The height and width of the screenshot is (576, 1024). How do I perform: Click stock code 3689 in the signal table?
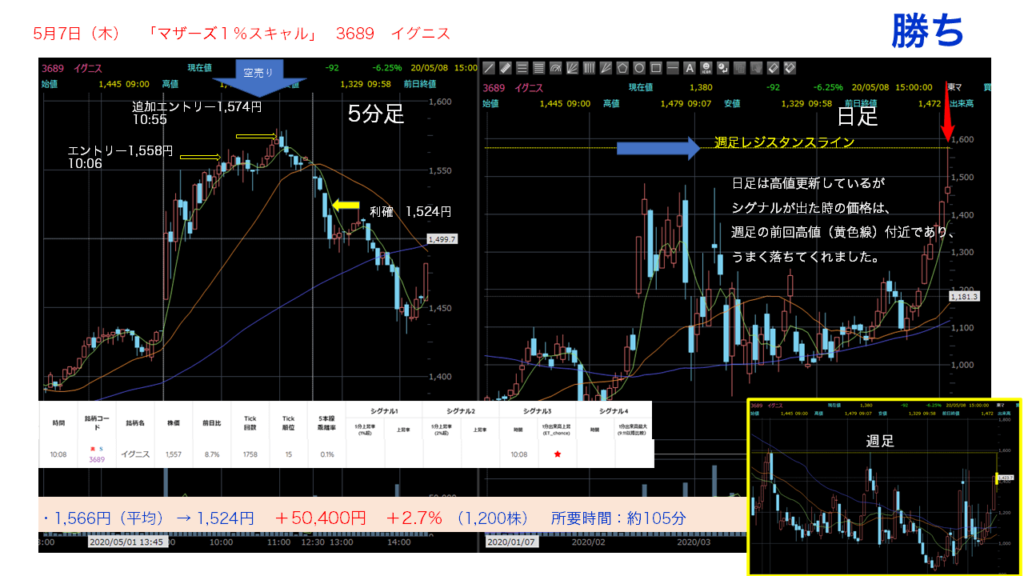click(x=97, y=460)
